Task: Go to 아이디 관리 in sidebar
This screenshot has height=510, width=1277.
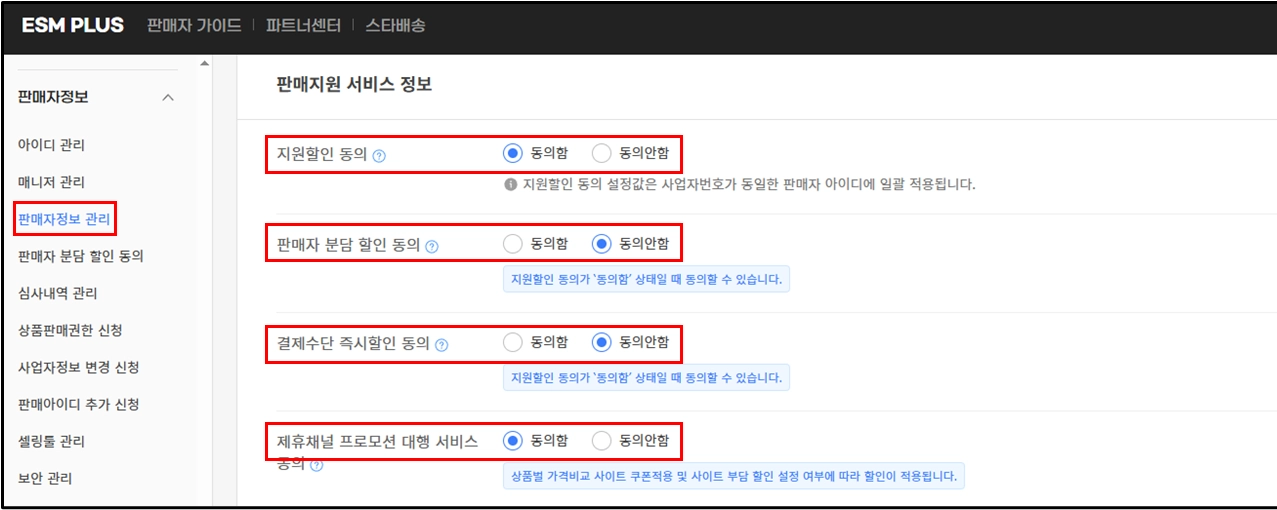Action: click(x=51, y=145)
